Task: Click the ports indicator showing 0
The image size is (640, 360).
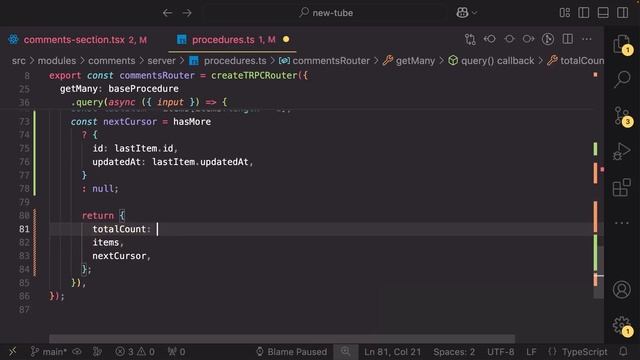Action: (176, 351)
